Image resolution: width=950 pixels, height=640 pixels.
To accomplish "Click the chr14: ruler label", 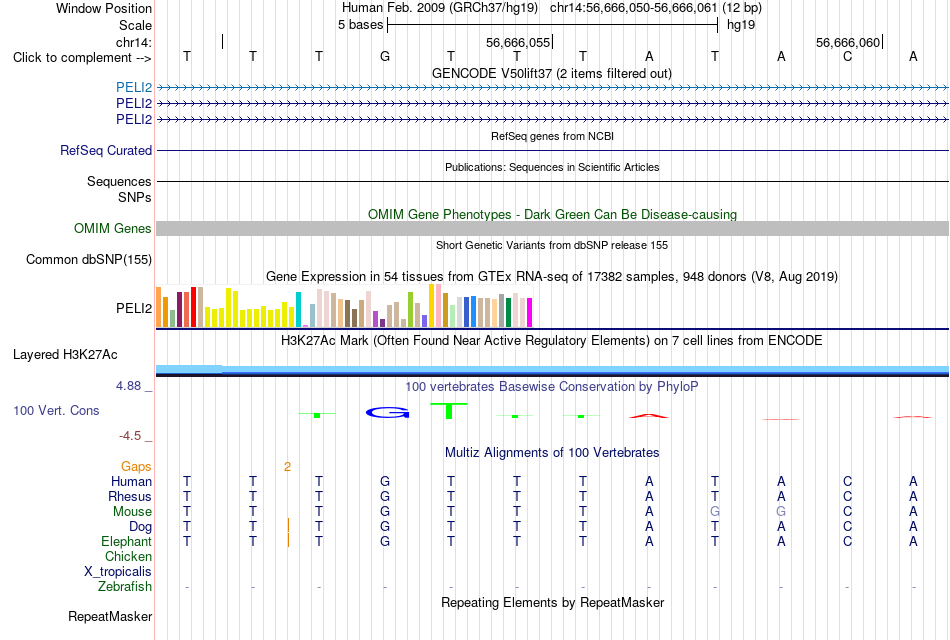I will (134, 42).
